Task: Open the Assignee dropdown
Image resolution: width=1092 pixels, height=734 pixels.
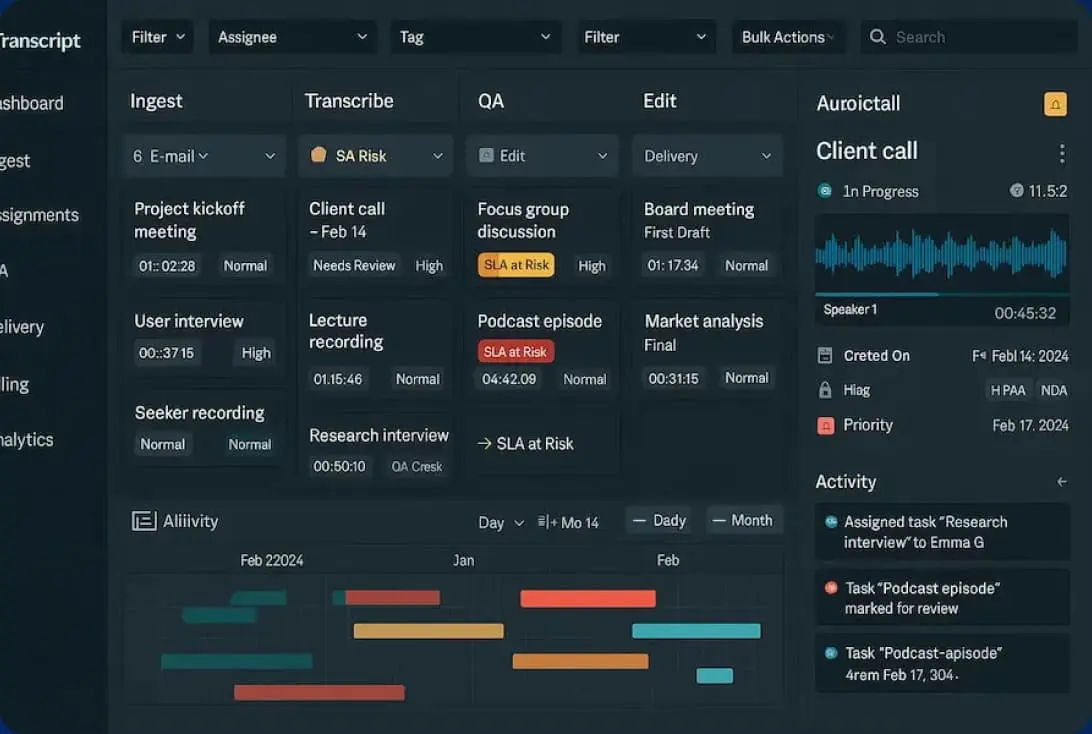Action: [x=292, y=36]
